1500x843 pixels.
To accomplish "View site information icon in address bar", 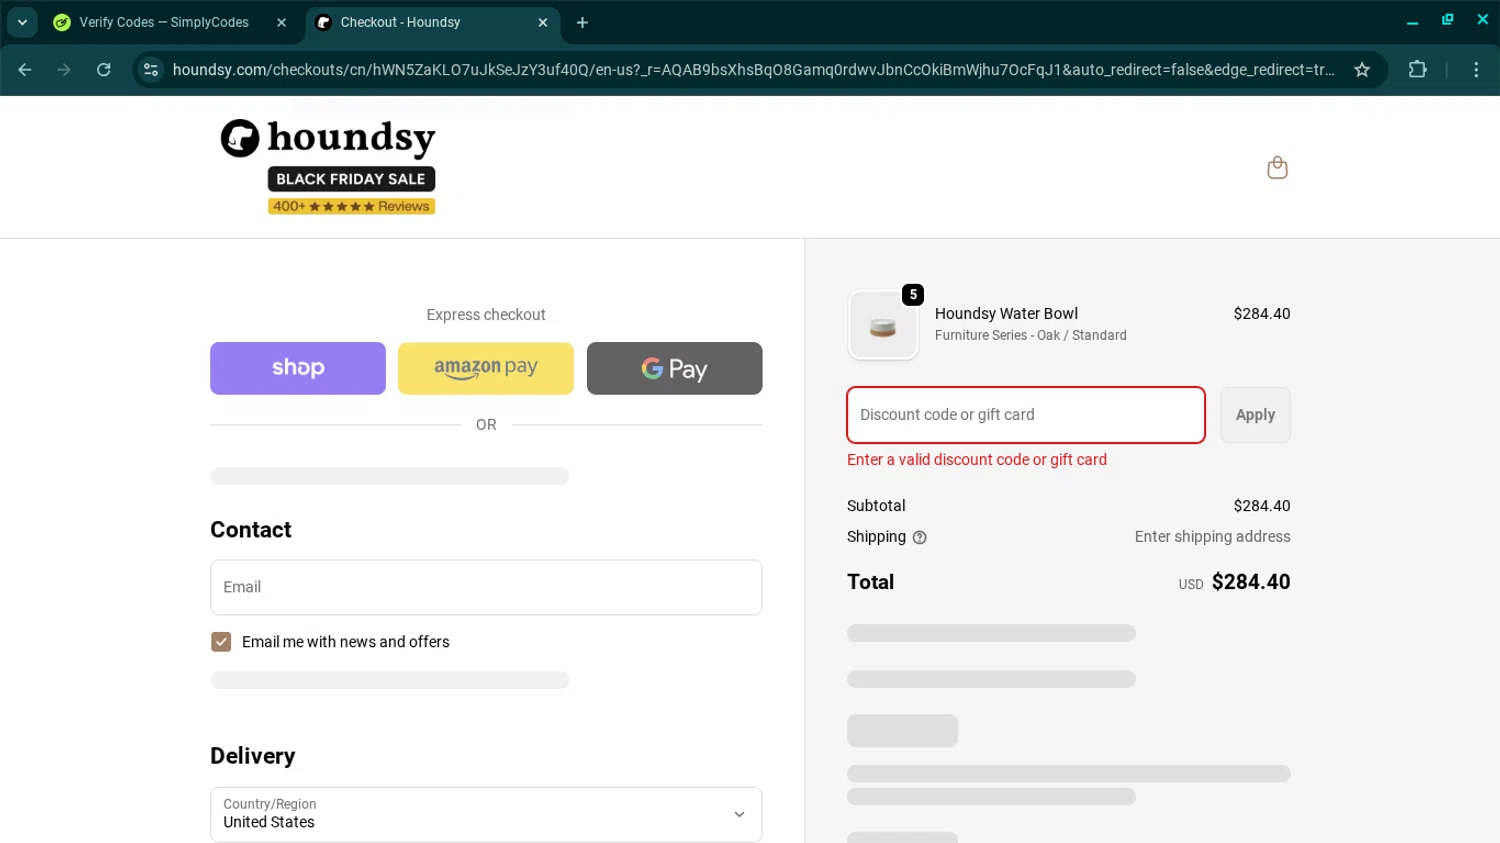I will 151,70.
